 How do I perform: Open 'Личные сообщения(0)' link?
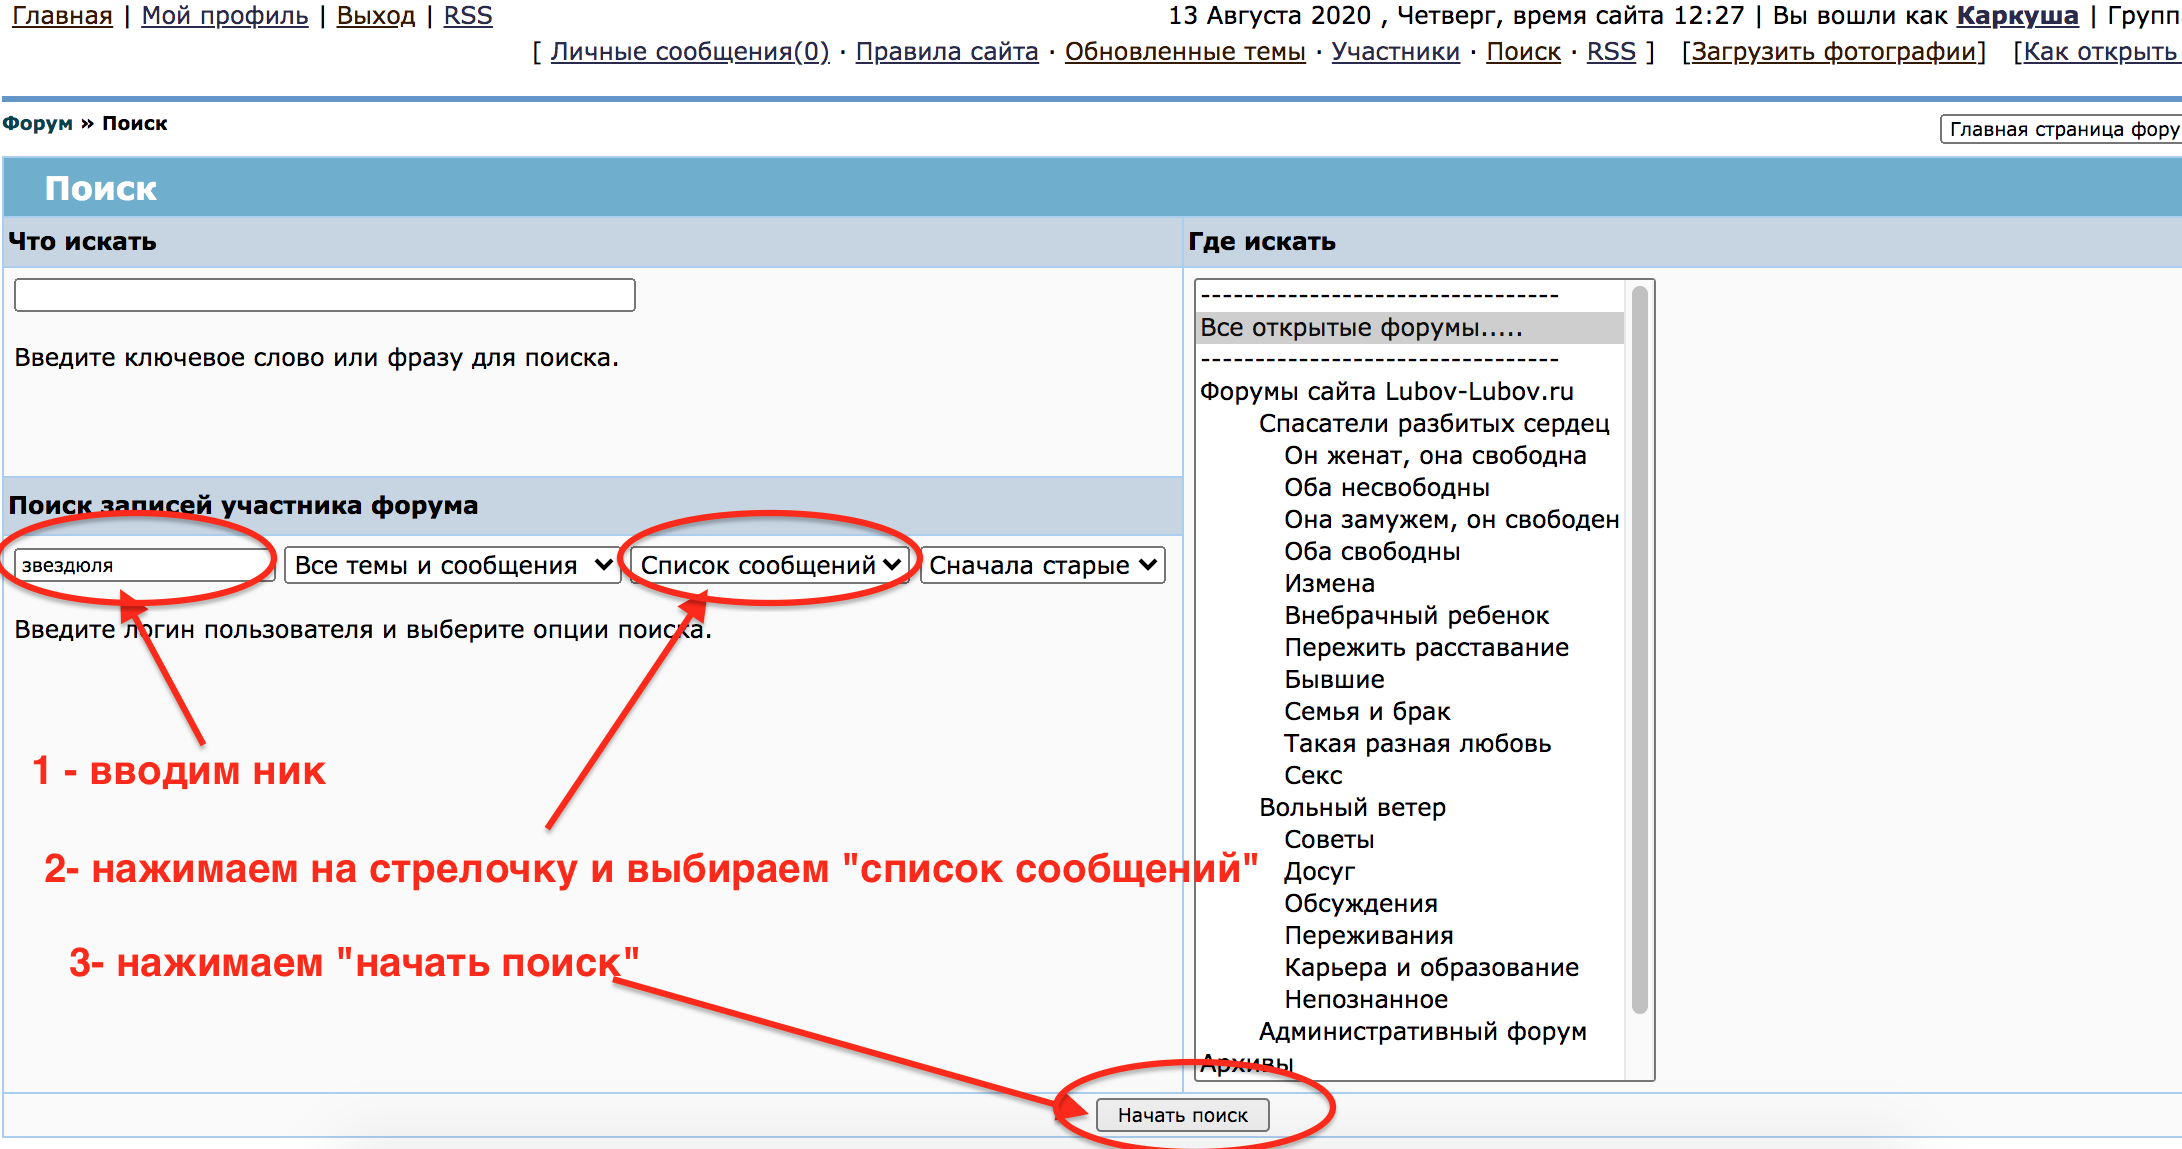coord(689,52)
